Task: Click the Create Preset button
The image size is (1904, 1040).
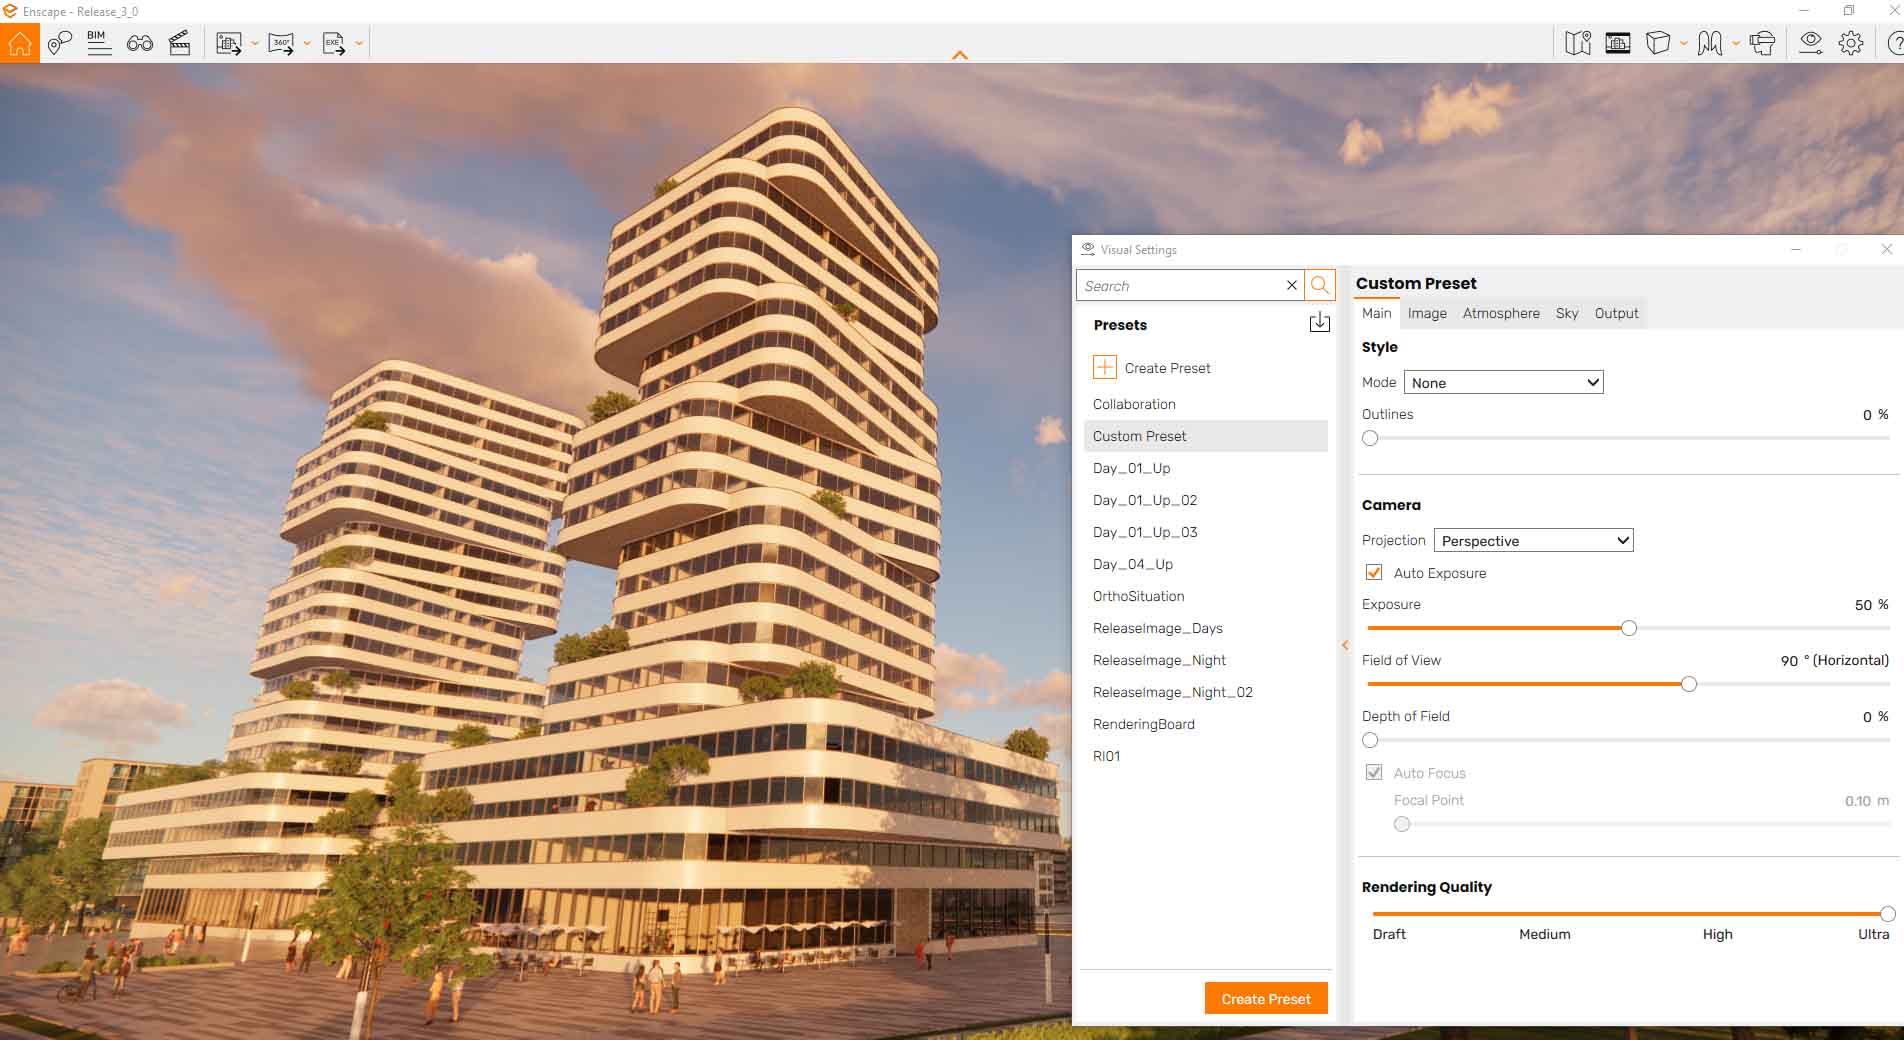Action: 1265,998
